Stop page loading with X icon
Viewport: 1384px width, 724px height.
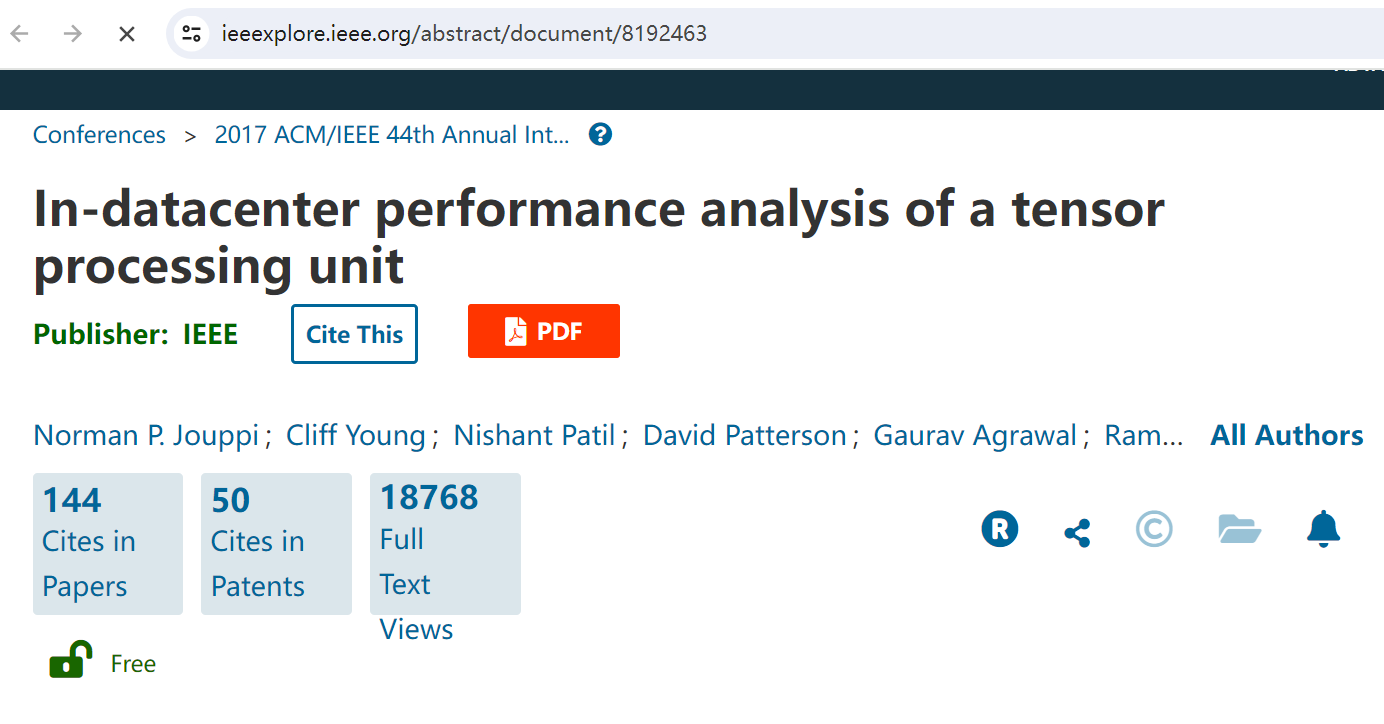tap(127, 34)
